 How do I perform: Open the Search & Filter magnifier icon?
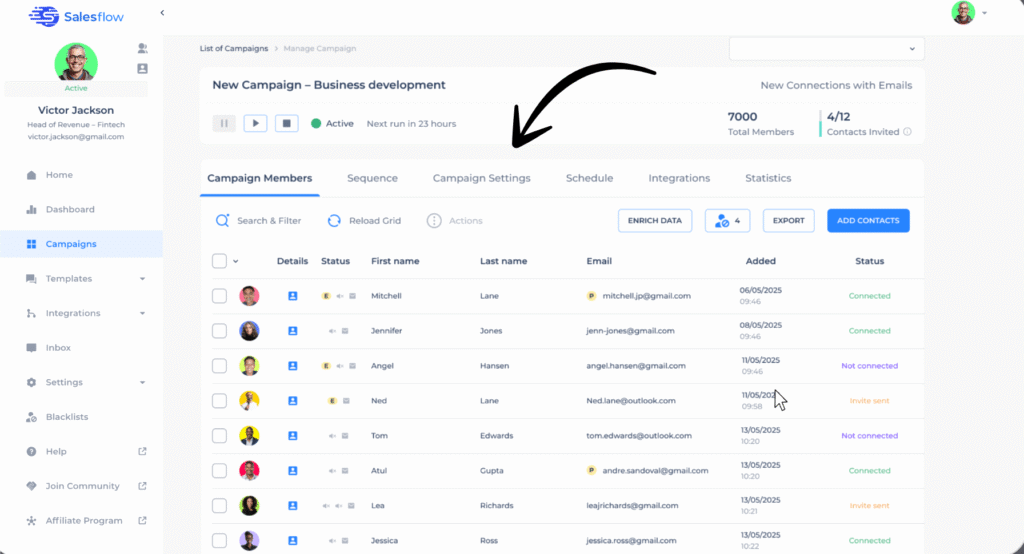pos(222,220)
